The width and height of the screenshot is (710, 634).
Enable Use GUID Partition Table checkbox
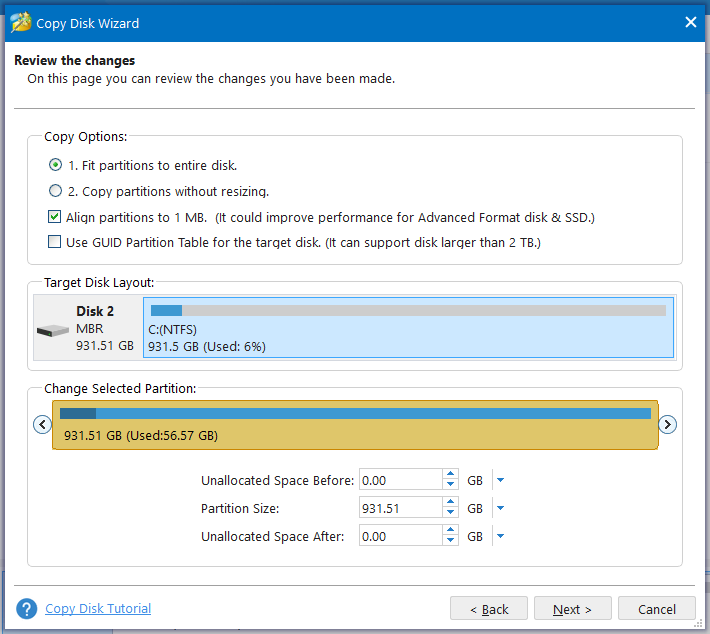(x=54, y=242)
